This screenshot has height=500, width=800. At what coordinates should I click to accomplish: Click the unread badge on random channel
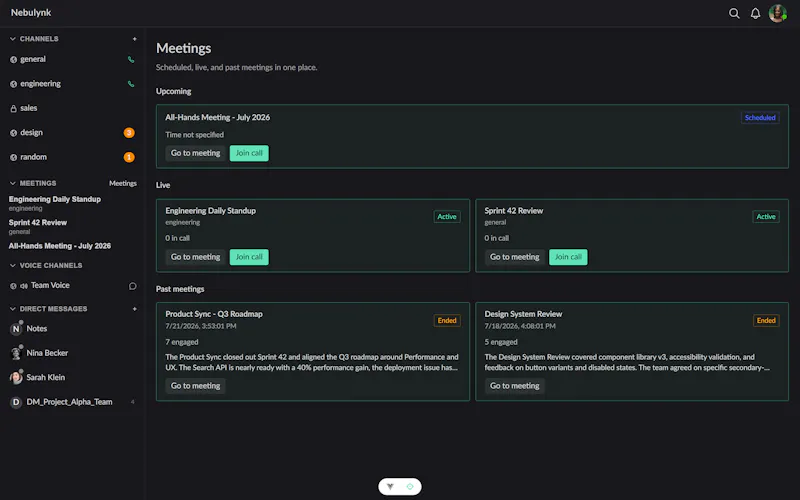coord(129,157)
